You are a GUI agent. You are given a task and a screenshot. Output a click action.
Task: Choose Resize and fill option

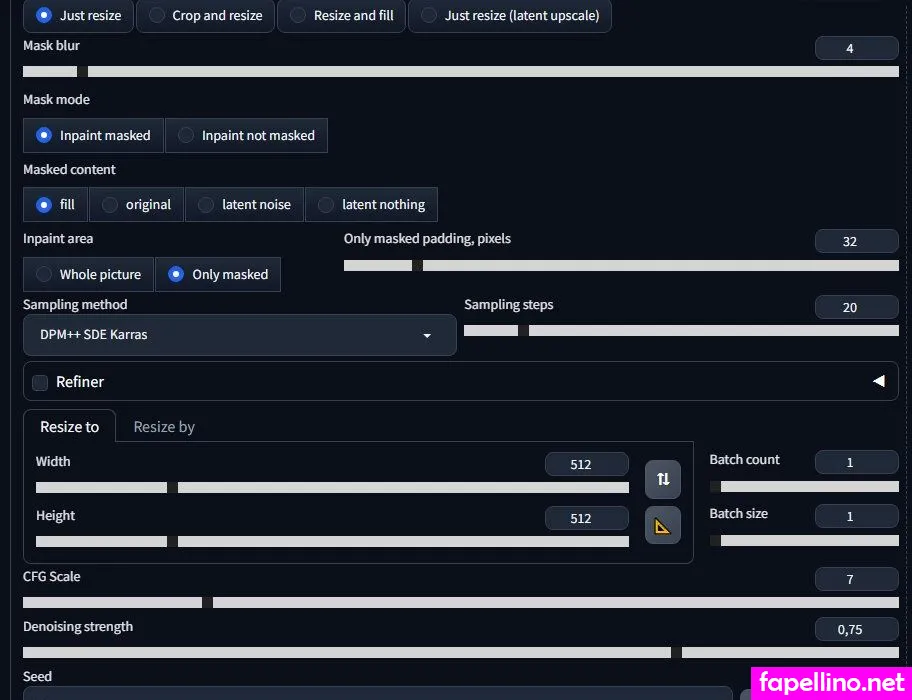click(341, 16)
